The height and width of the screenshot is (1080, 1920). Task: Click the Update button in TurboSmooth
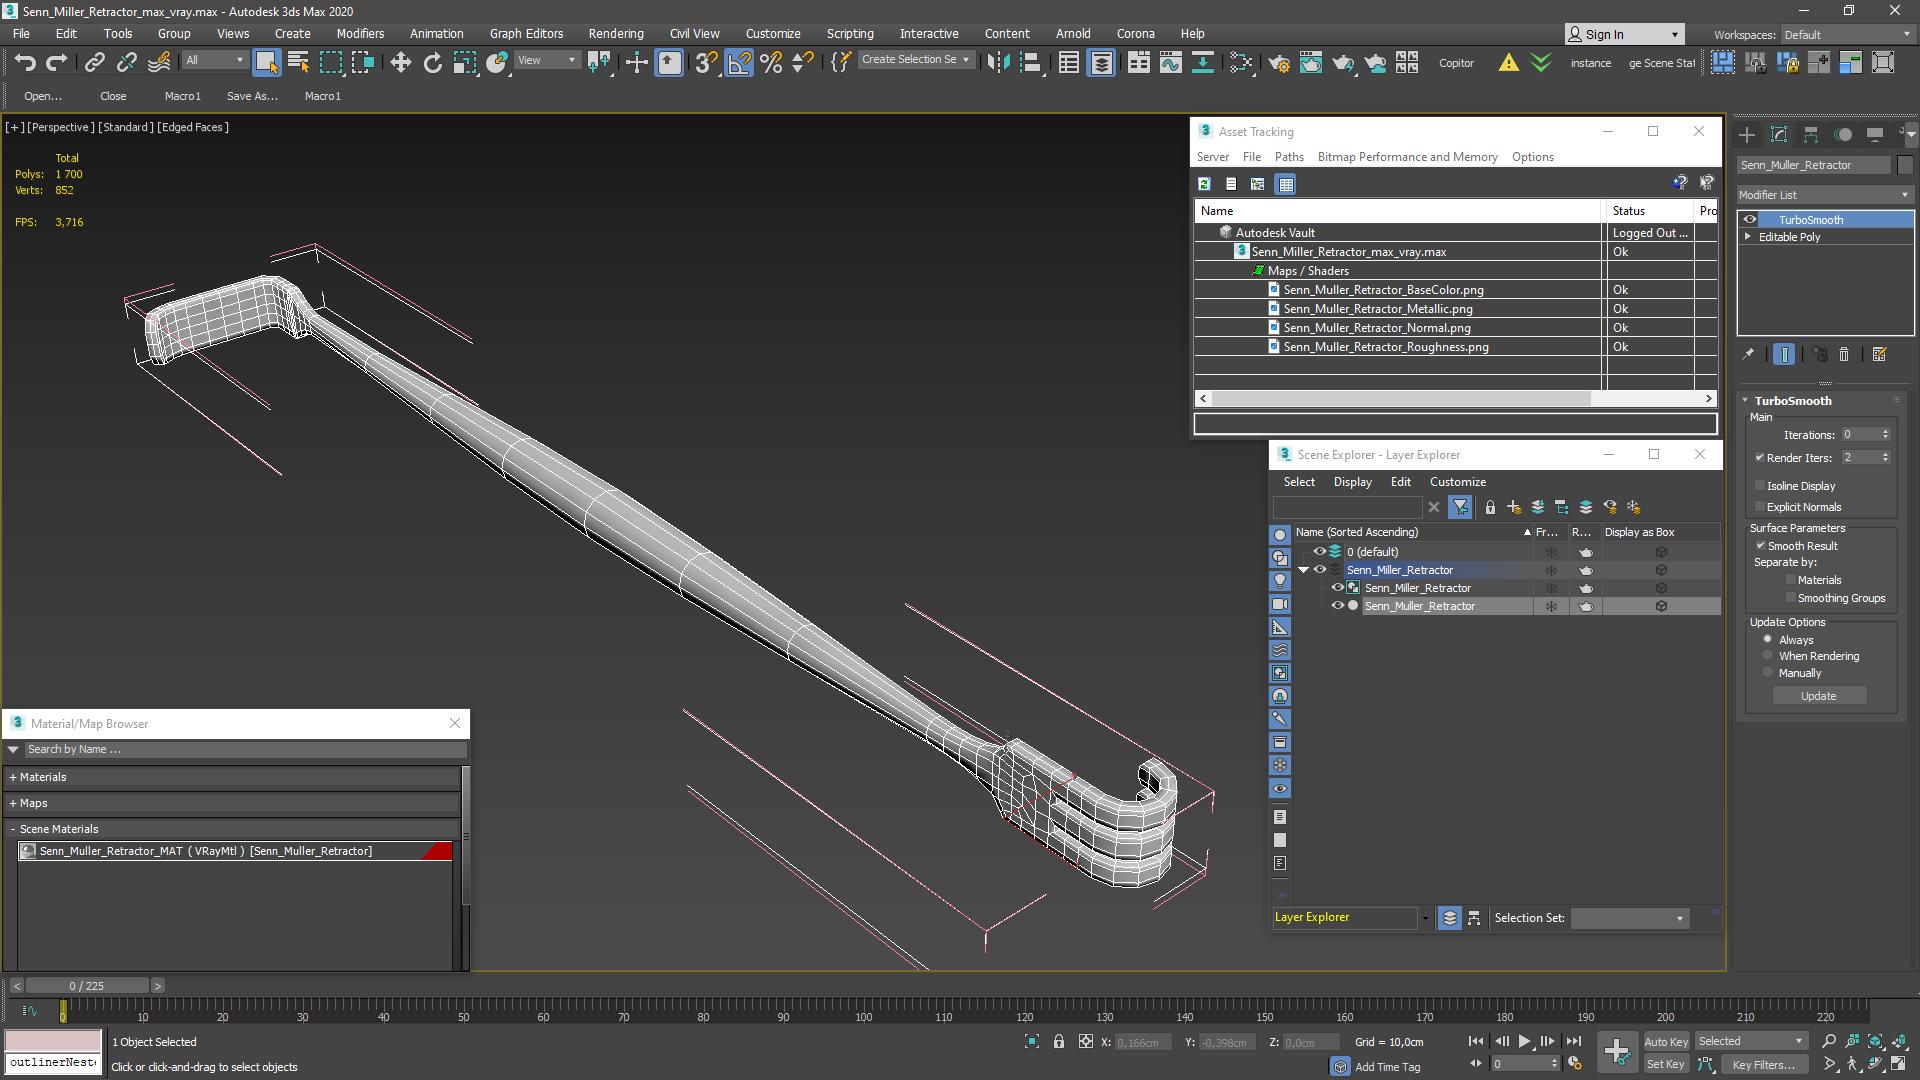point(1817,696)
